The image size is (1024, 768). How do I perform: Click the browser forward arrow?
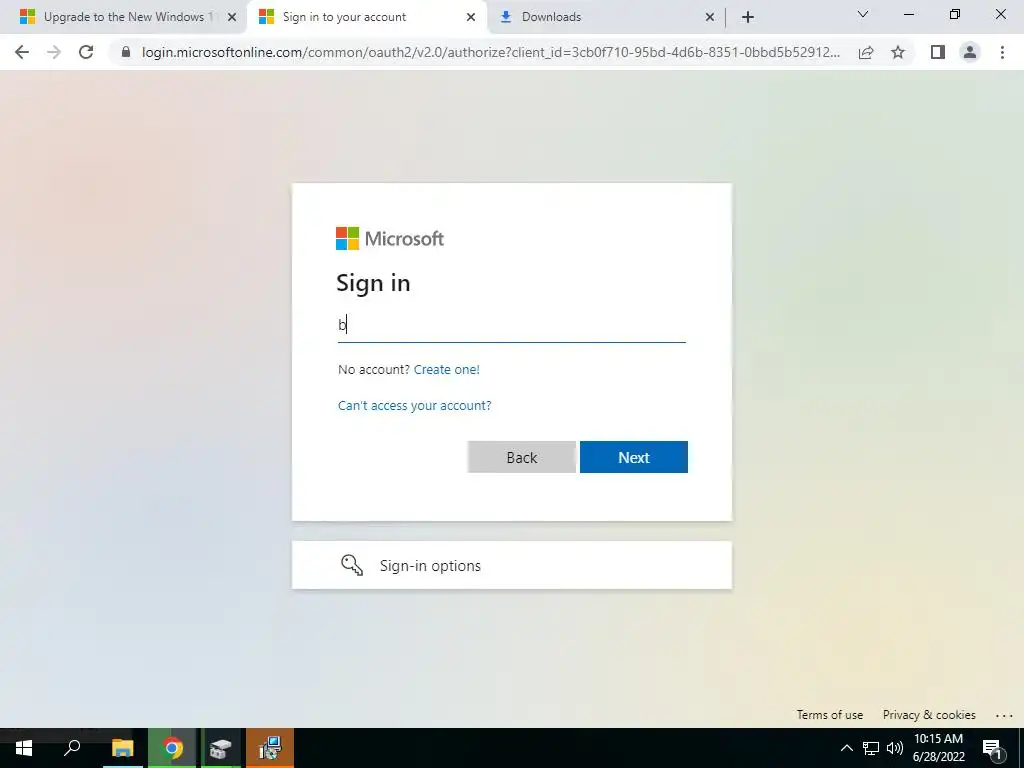click(54, 52)
